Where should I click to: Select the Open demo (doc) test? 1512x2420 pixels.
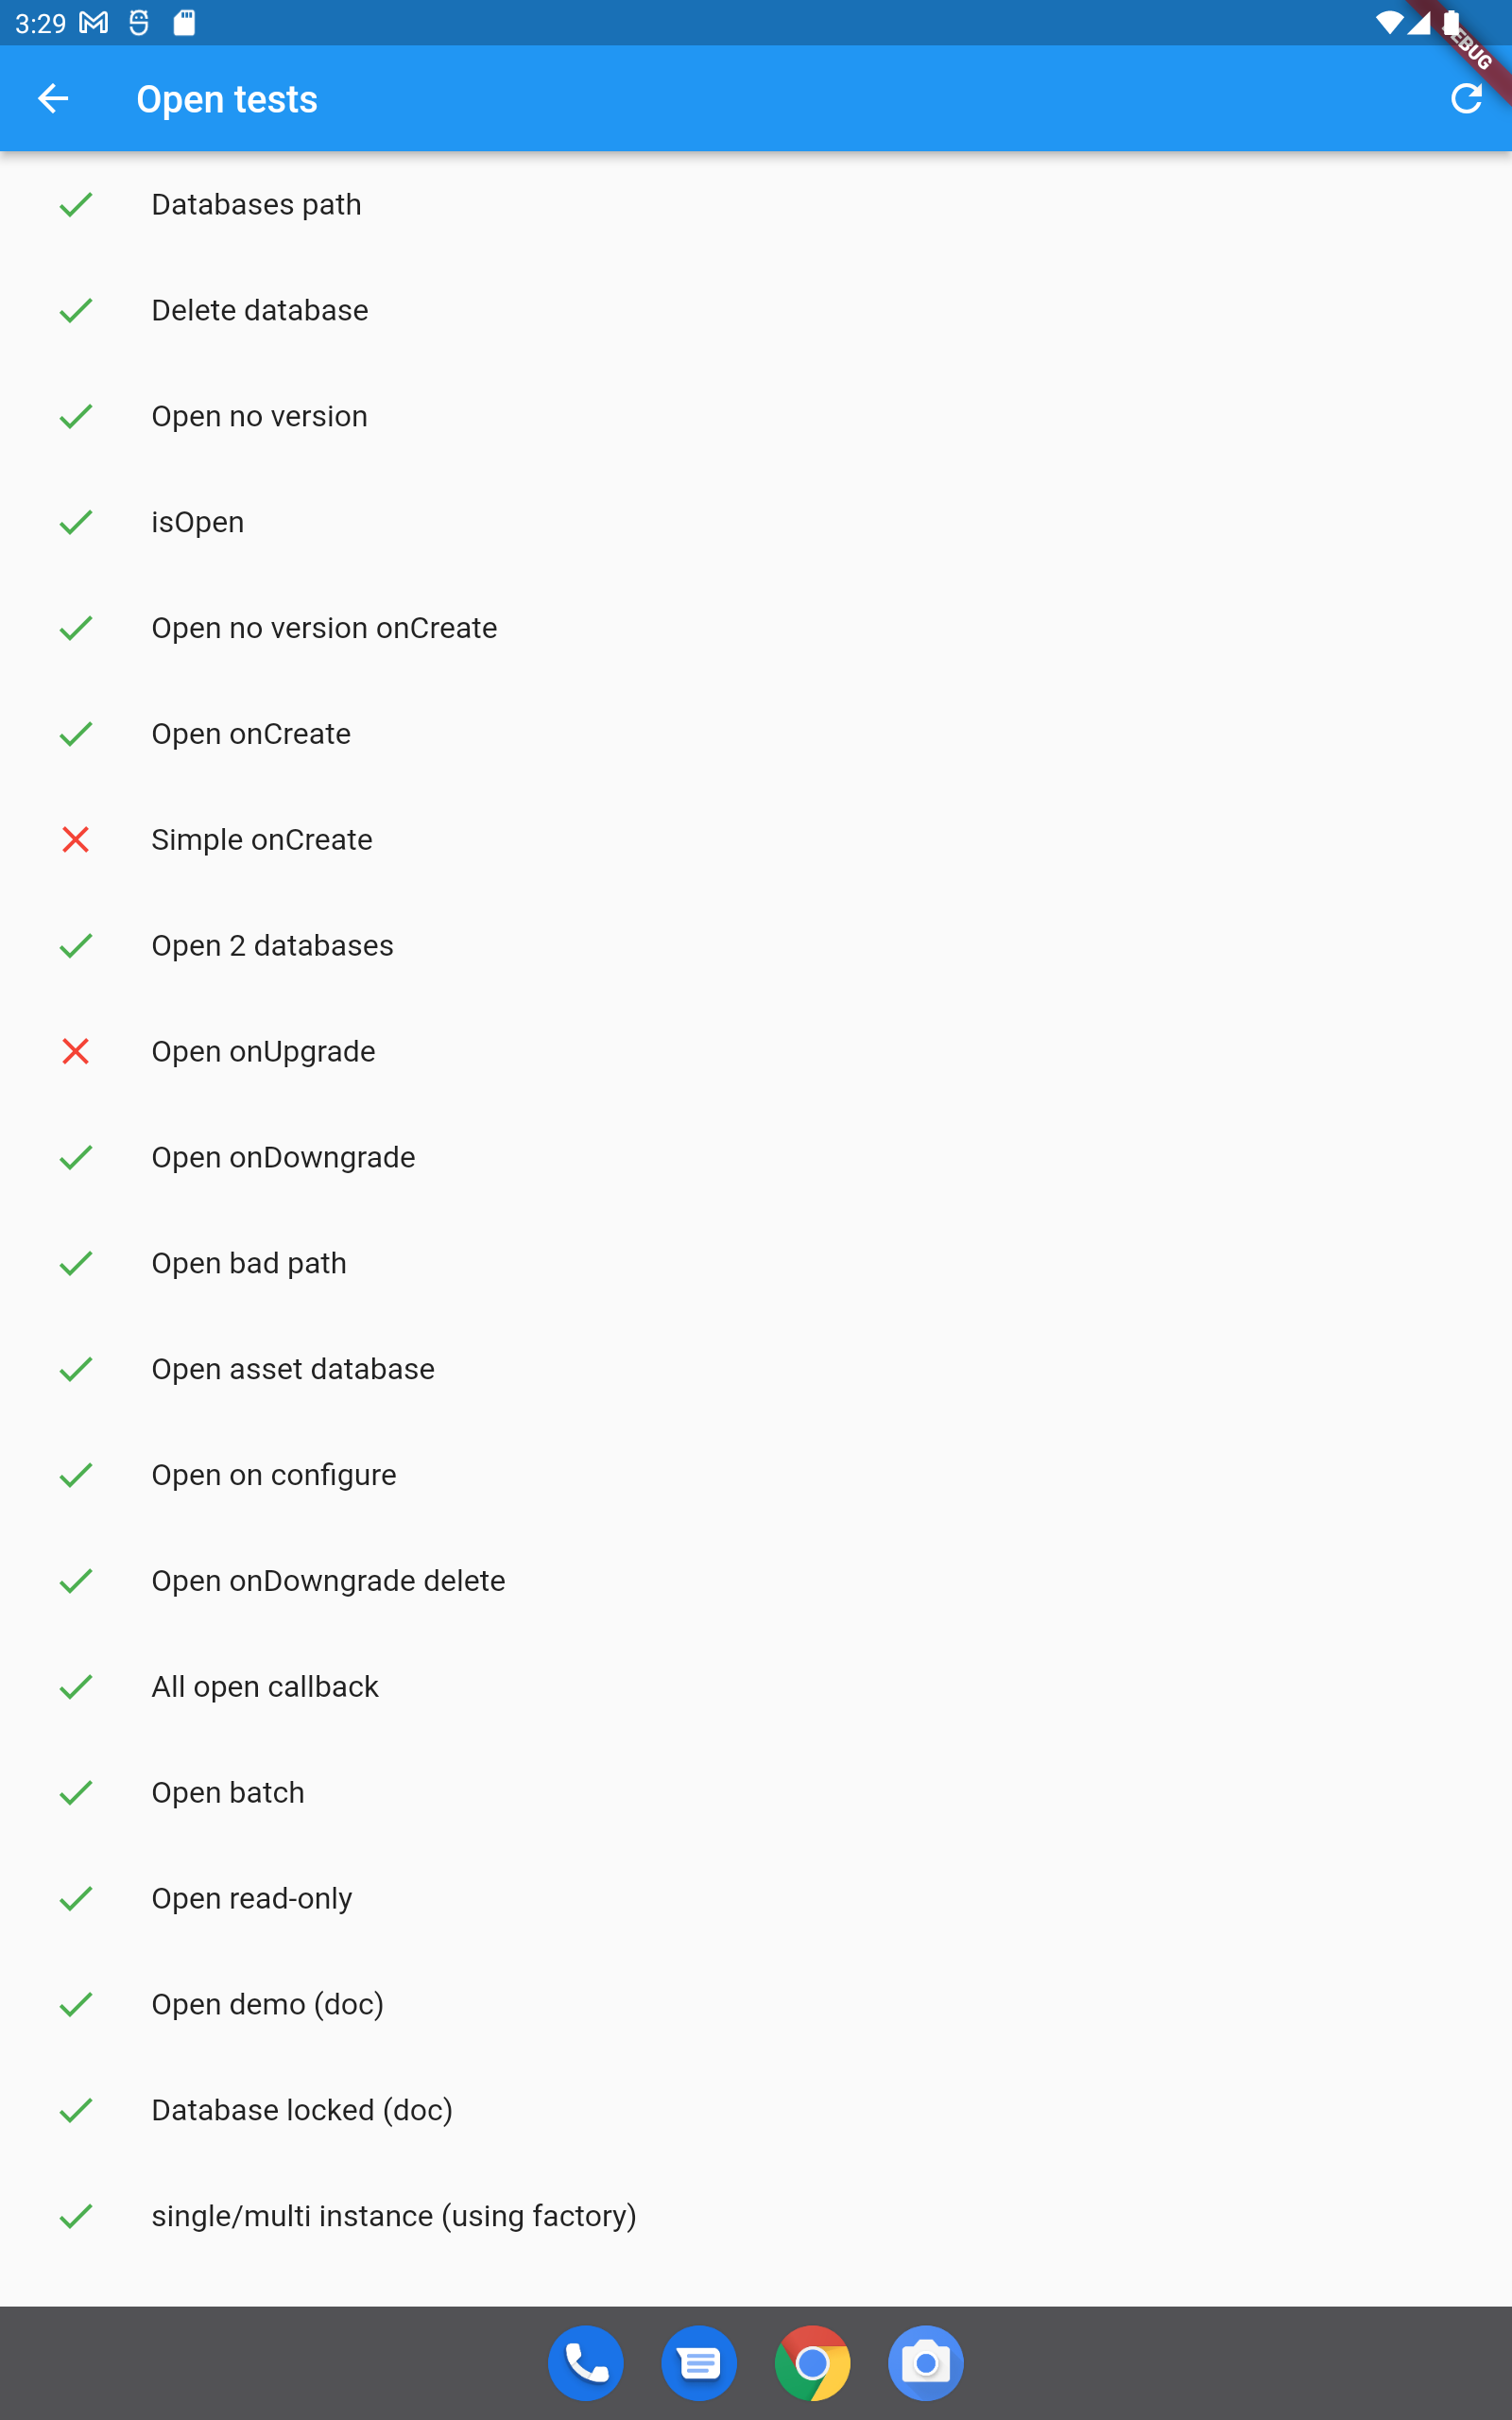click(x=267, y=2004)
